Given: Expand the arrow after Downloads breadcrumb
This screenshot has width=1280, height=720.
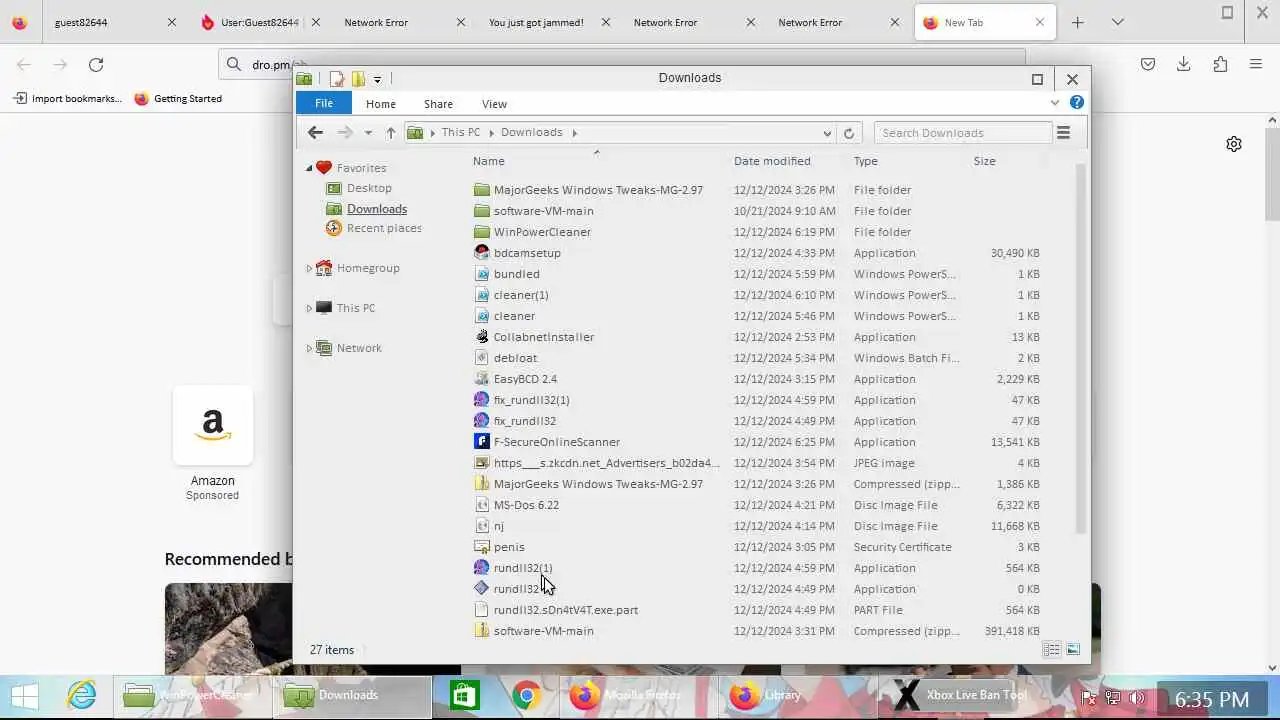Looking at the screenshot, I should pyautogui.click(x=575, y=132).
